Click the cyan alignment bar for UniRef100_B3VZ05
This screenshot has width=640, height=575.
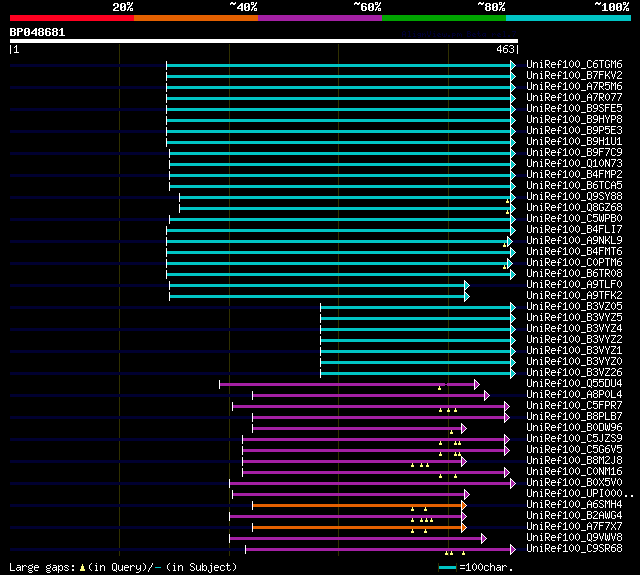tap(416, 307)
